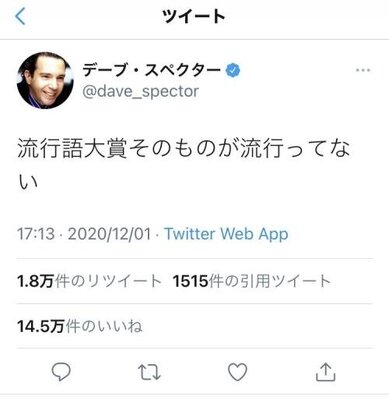The width and height of the screenshot is (389, 400).
Task: Tap the reply speech bubble icon
Action: pyautogui.click(x=61, y=372)
